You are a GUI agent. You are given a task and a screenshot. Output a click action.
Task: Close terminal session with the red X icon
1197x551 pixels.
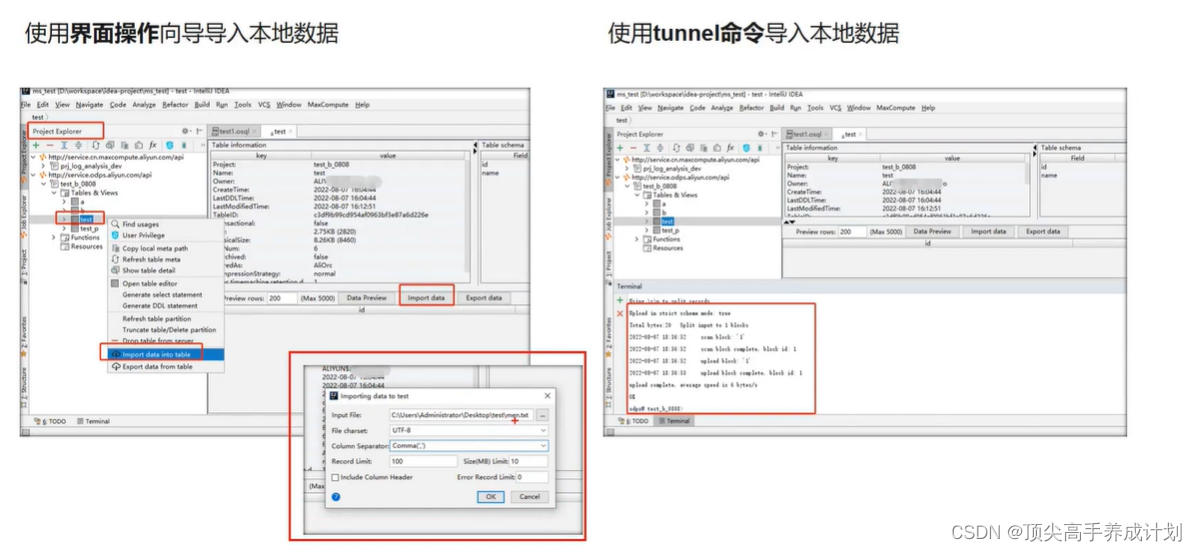coord(620,314)
